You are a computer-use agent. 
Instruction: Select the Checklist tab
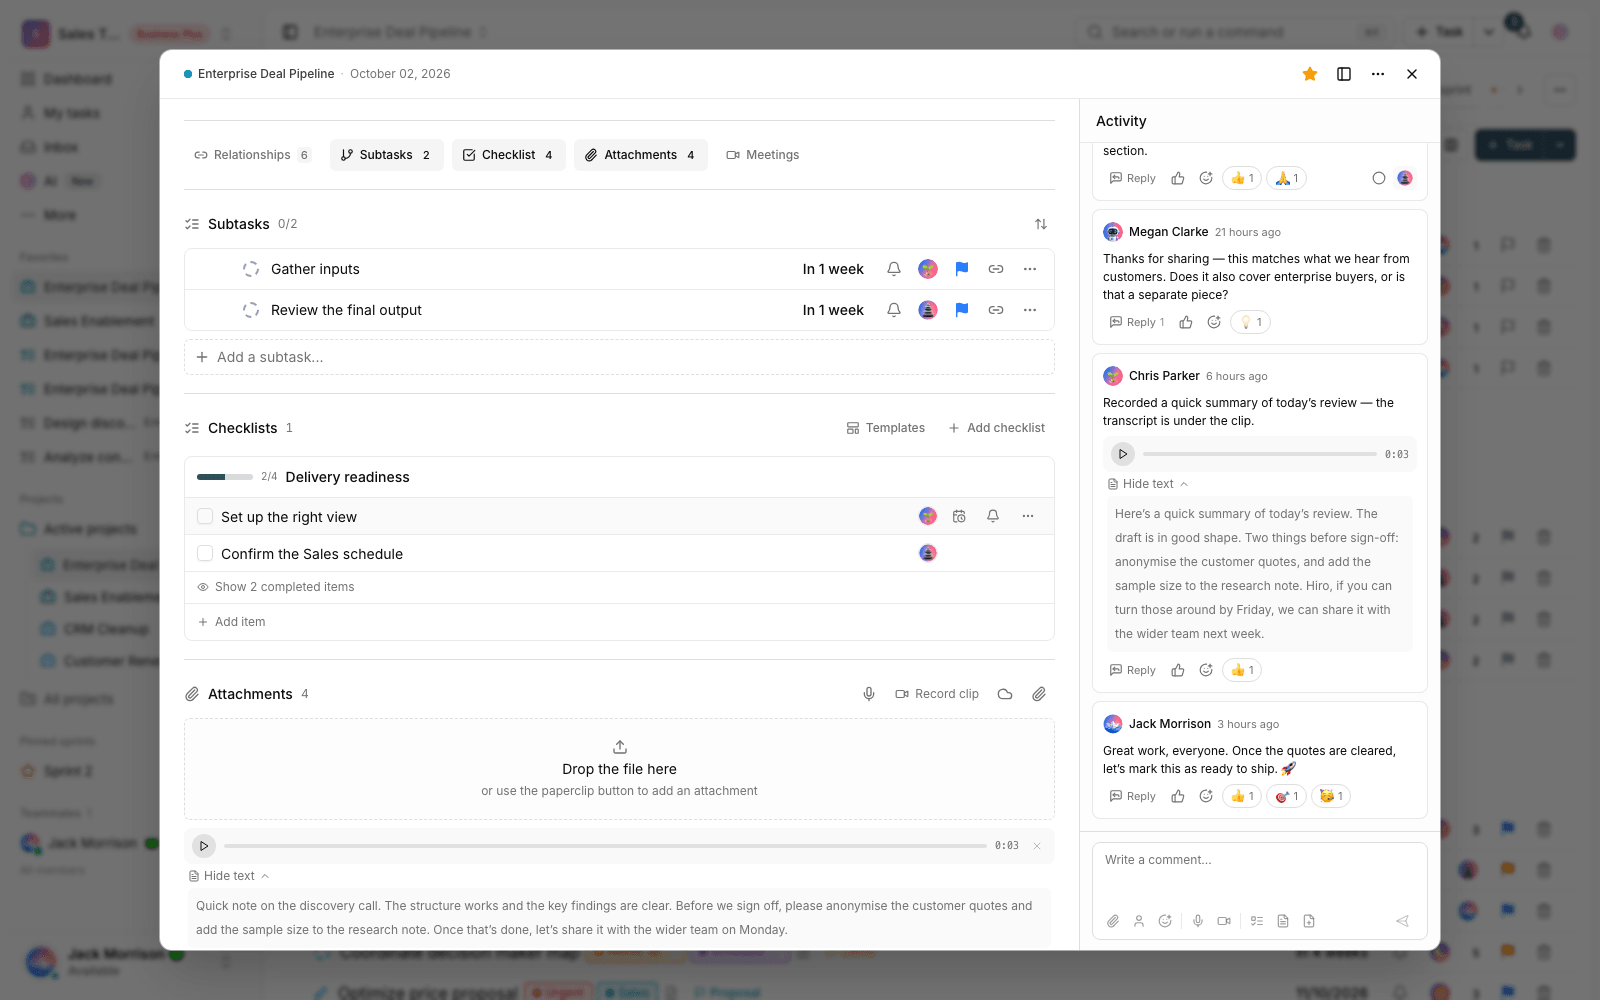[508, 155]
